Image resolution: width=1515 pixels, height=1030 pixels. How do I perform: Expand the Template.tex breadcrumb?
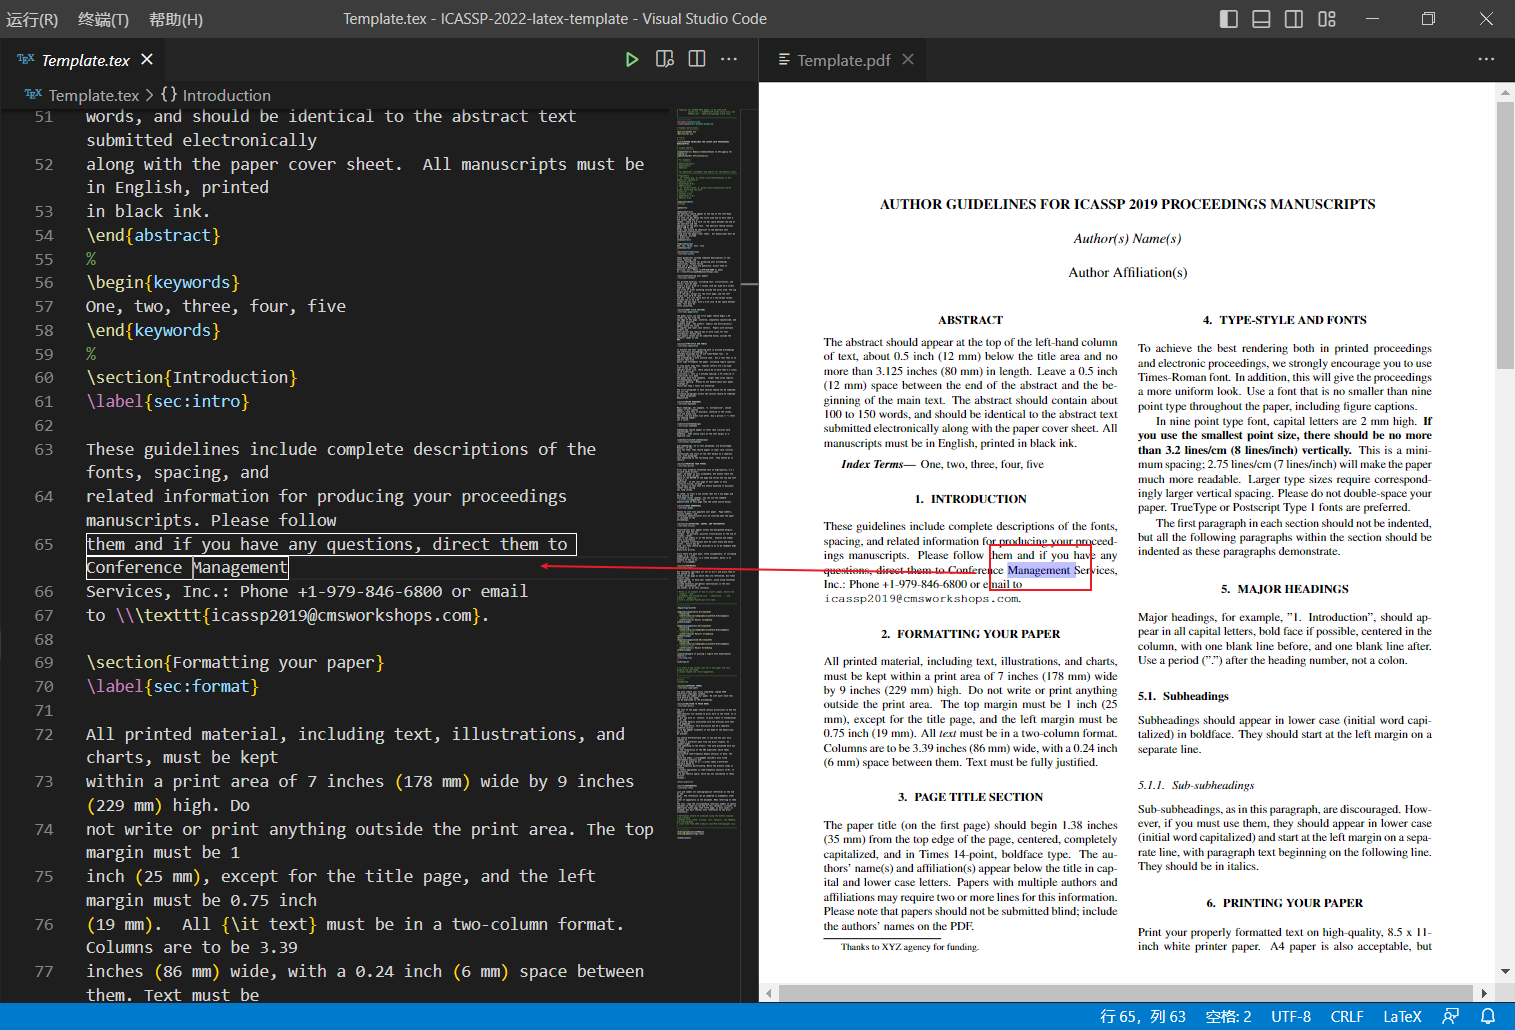coord(93,95)
